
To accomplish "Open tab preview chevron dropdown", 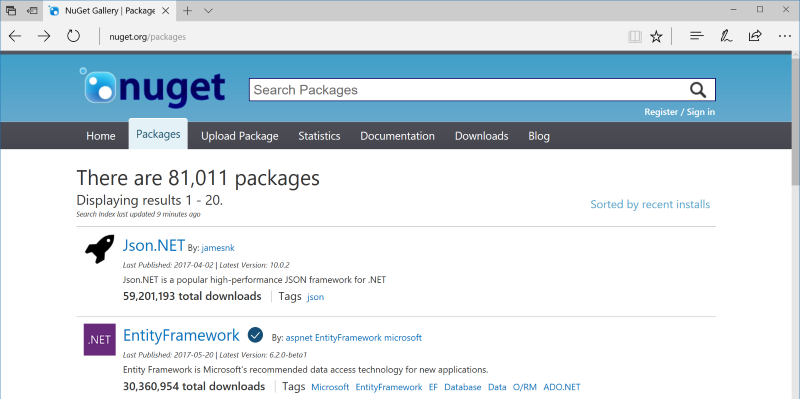I will tap(208, 10).
